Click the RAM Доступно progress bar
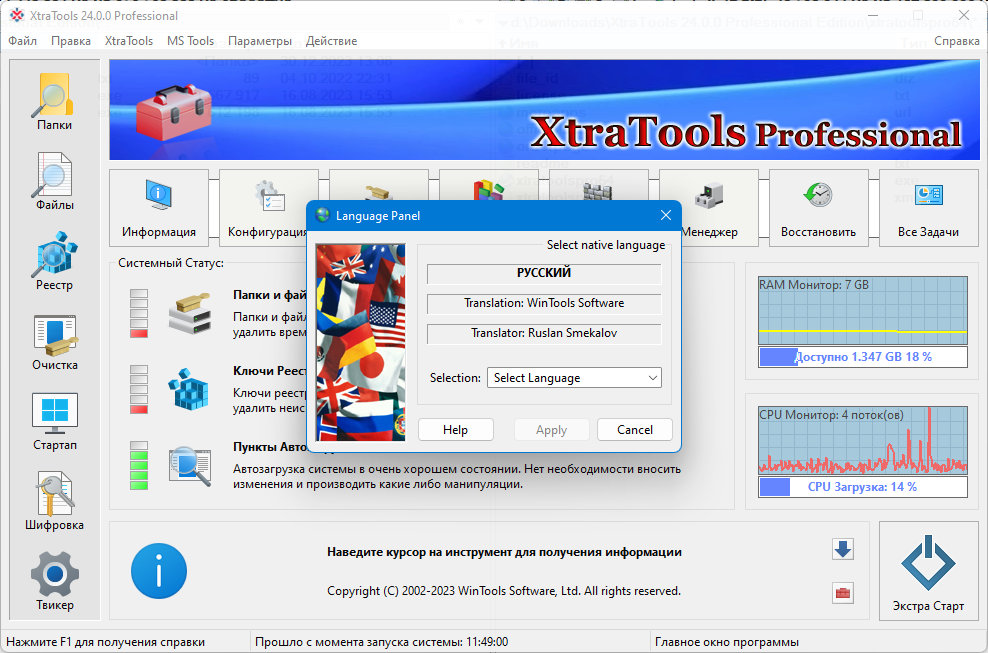The height and width of the screenshot is (653, 988). click(x=863, y=357)
